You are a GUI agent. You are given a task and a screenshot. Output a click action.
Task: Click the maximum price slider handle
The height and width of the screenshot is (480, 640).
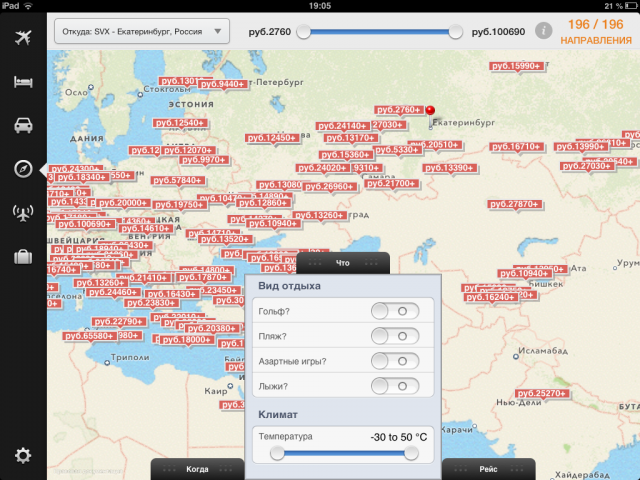point(456,32)
